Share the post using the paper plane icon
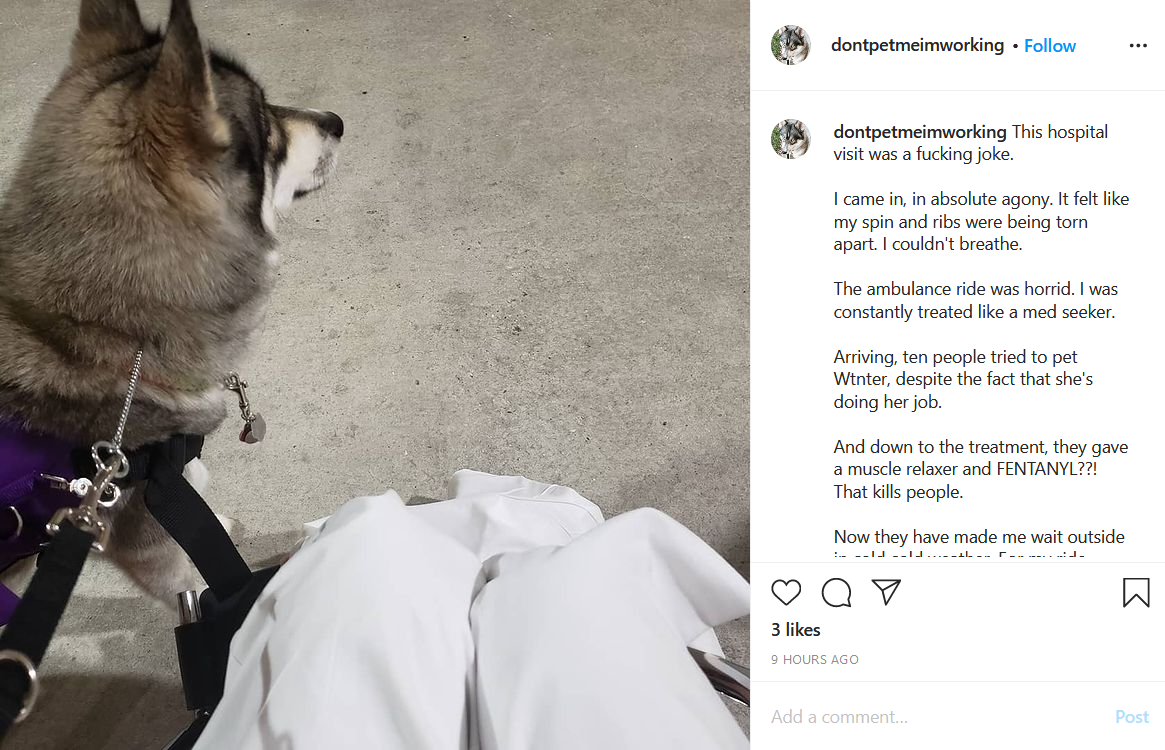Image resolution: width=1165 pixels, height=750 pixels. click(x=886, y=592)
